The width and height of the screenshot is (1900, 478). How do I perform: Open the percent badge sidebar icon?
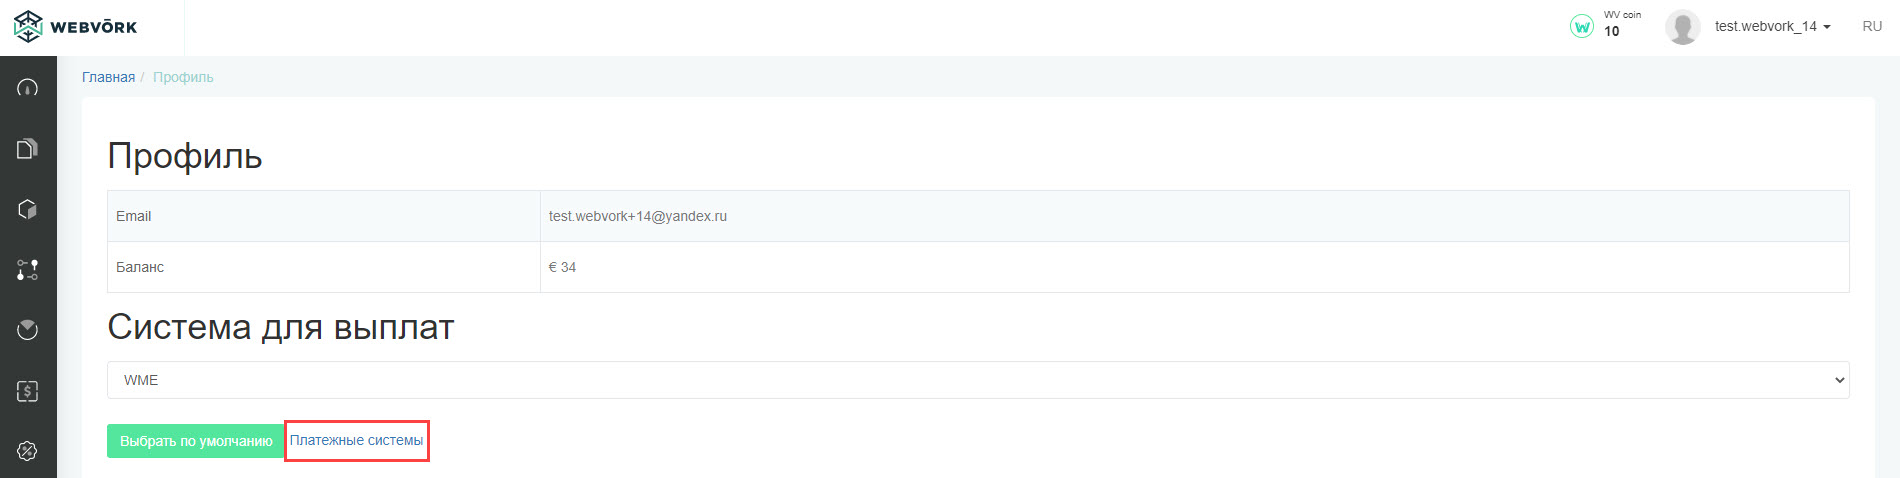pos(28,451)
